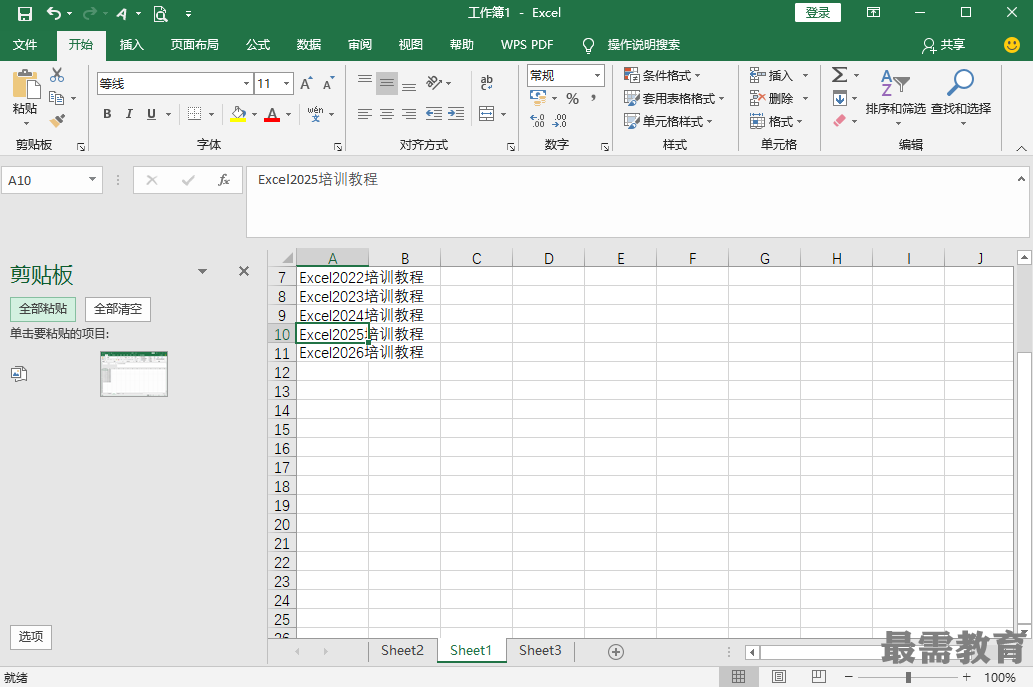Click the AutoSum sigma icon
Screen dimensions: 1033x687
coord(839,74)
